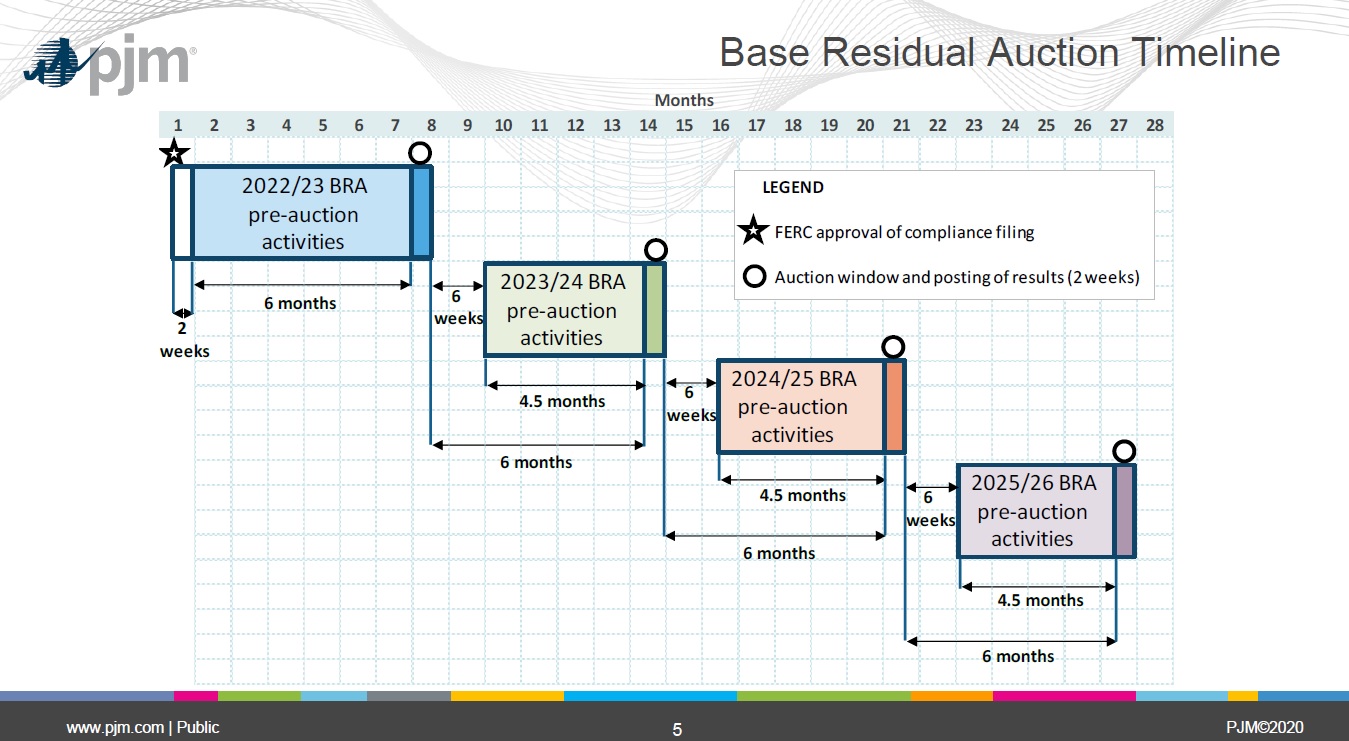Click the orange auction window bar of 2024/25
The image size is (1349, 741).
coord(895,406)
